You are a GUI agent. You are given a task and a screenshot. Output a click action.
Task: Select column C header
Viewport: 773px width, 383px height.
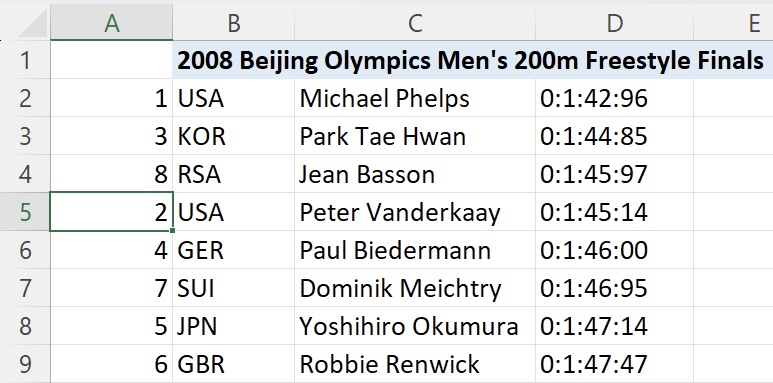coord(415,23)
